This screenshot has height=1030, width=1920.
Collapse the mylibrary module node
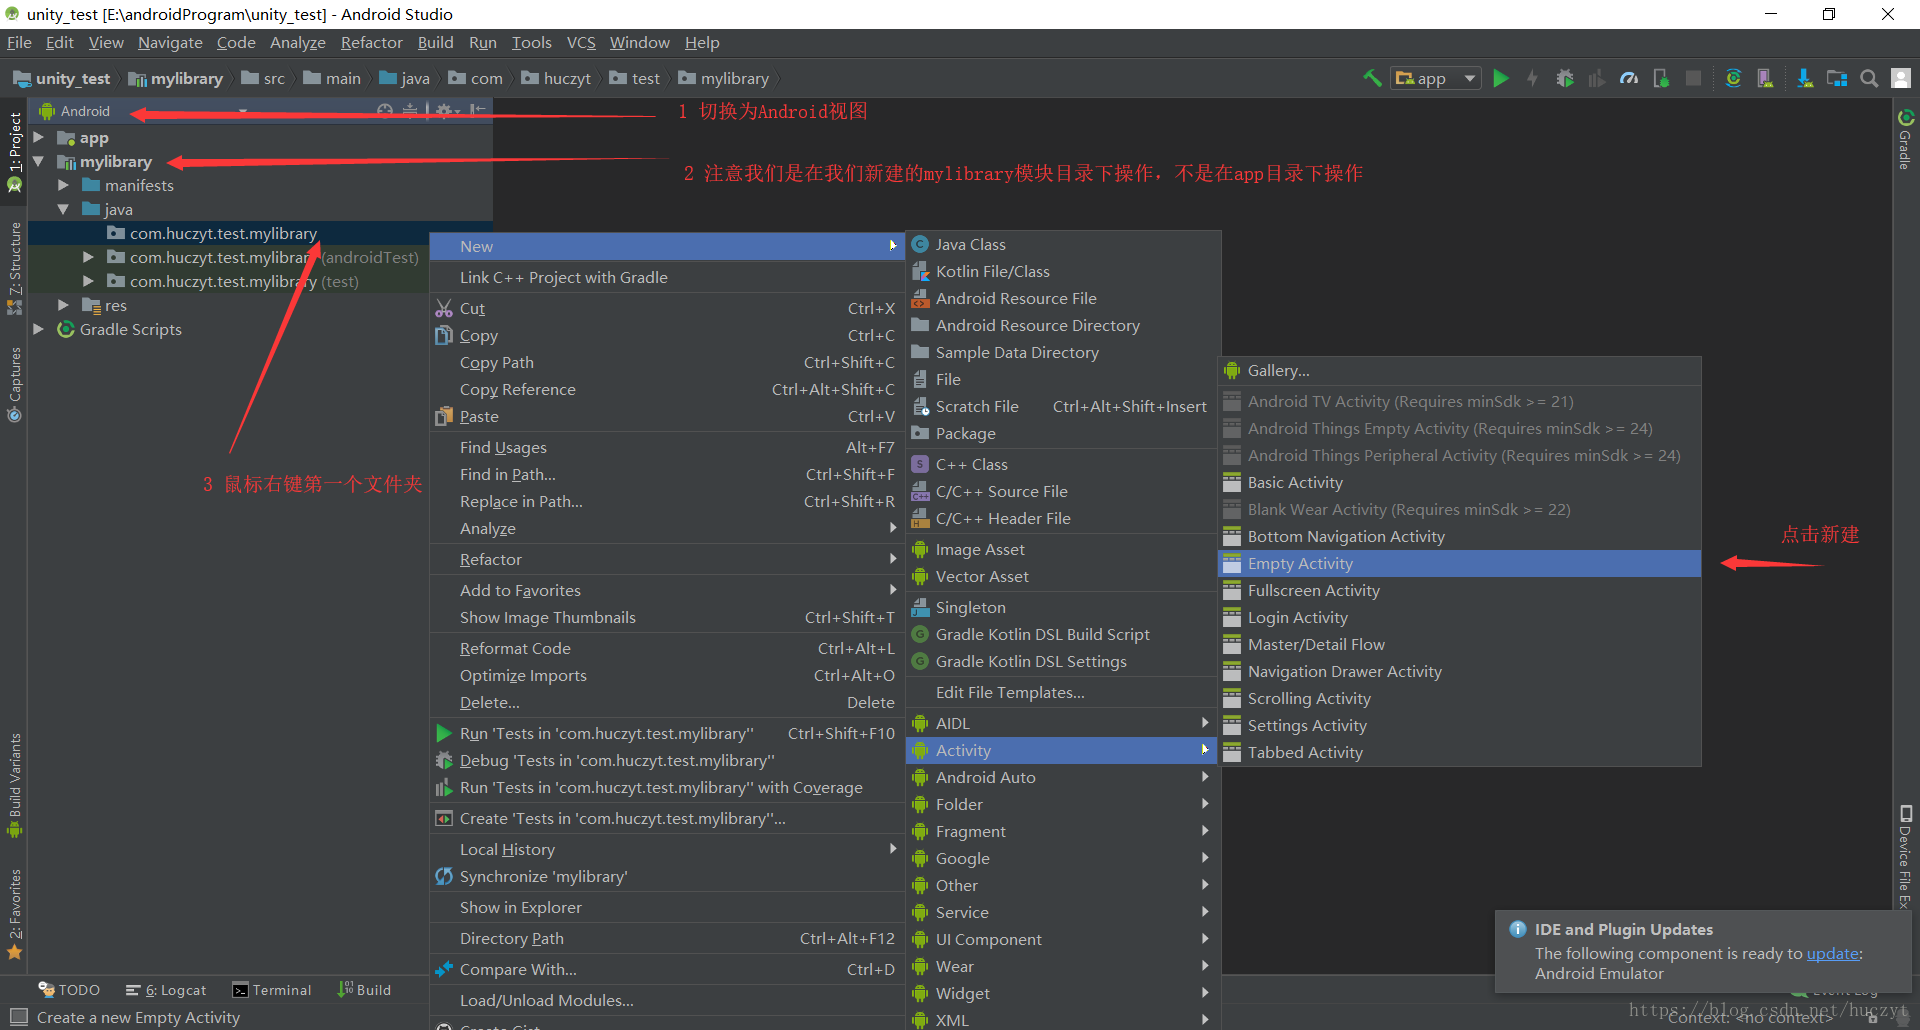(x=39, y=161)
